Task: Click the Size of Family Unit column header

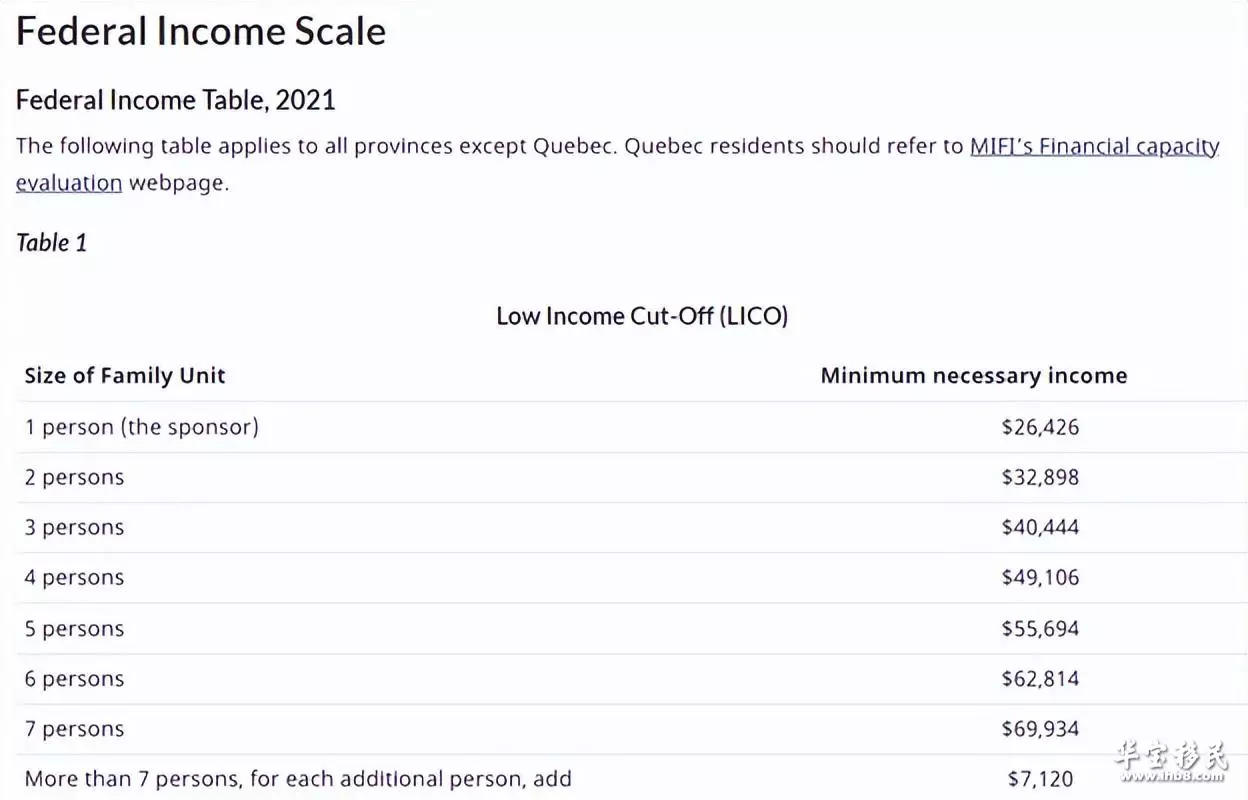Action: [125, 376]
